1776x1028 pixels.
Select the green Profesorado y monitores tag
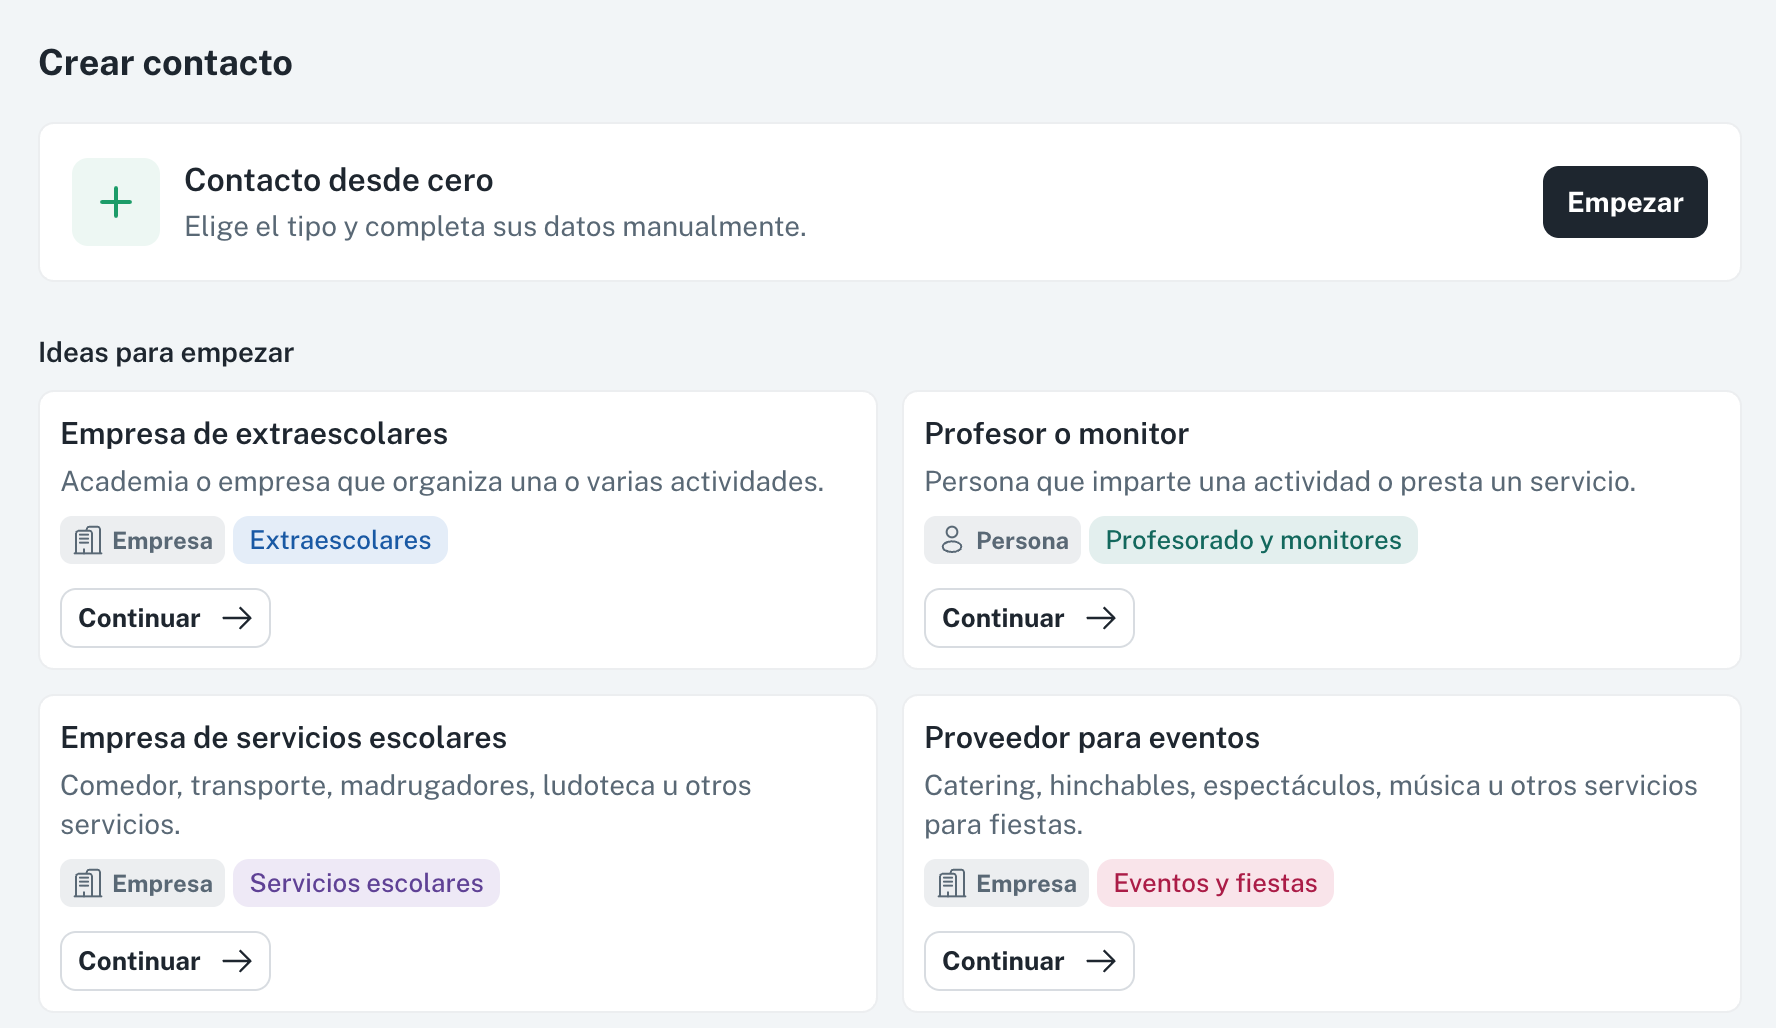tap(1253, 540)
